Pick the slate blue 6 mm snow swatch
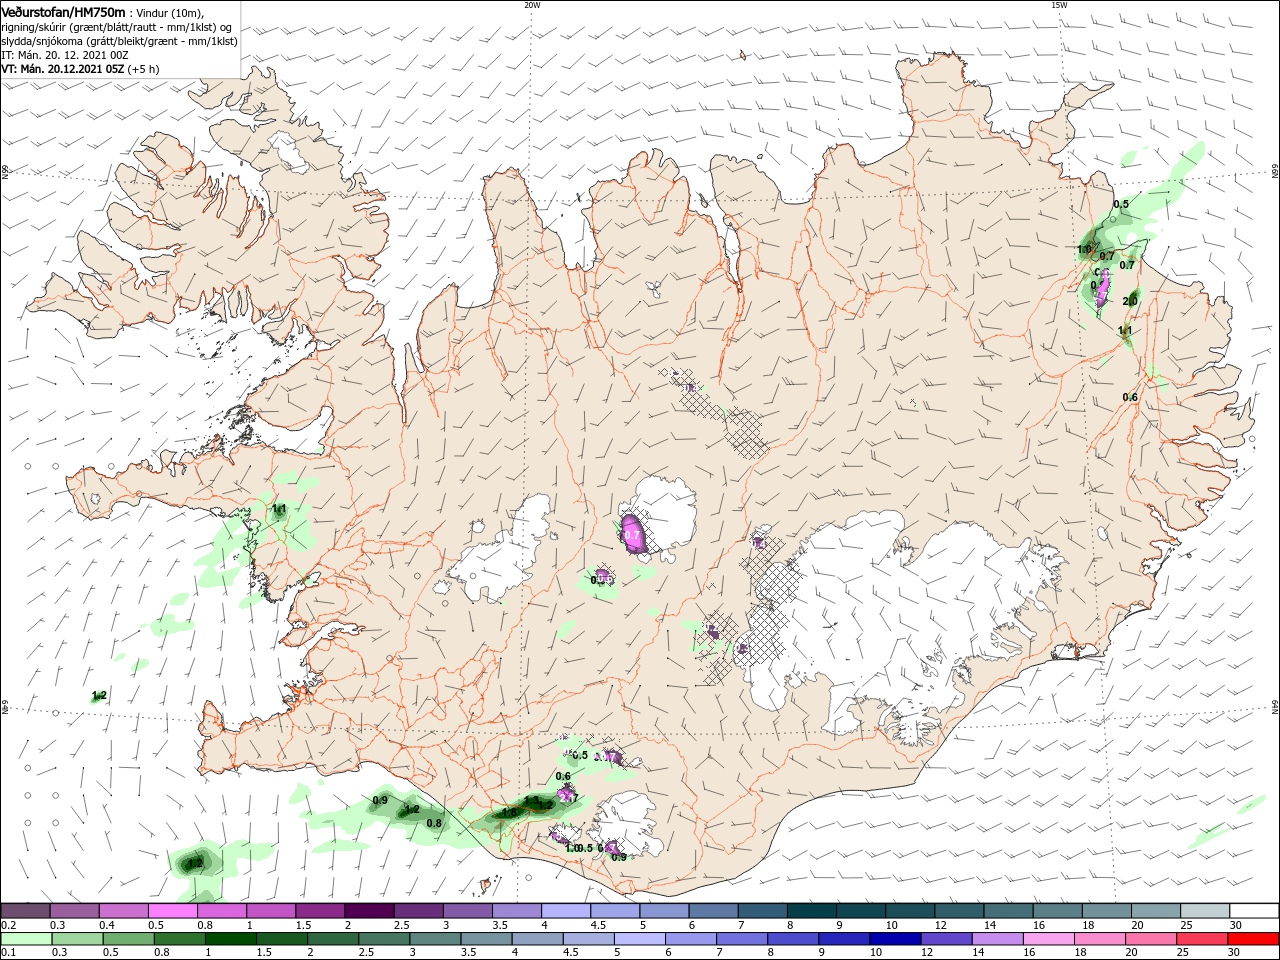 (x=713, y=911)
